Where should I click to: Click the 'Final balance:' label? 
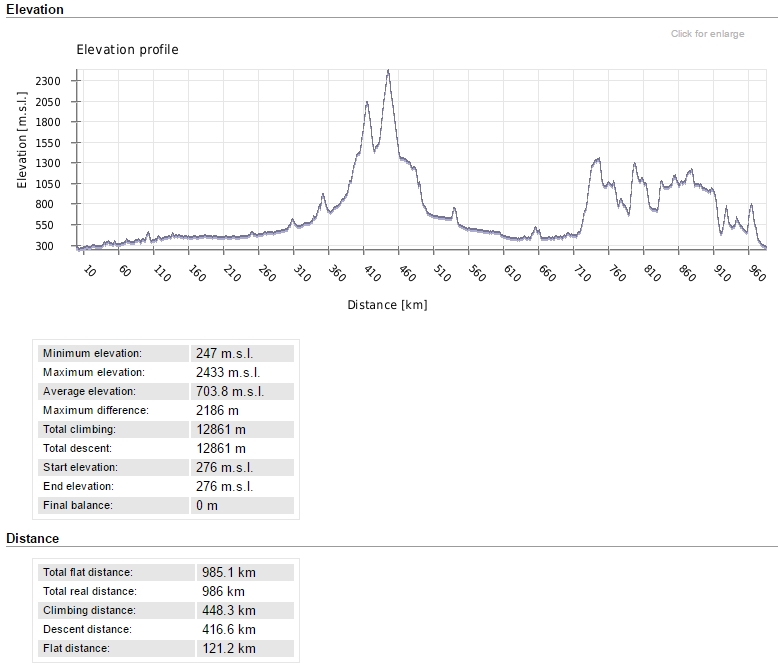pos(78,505)
